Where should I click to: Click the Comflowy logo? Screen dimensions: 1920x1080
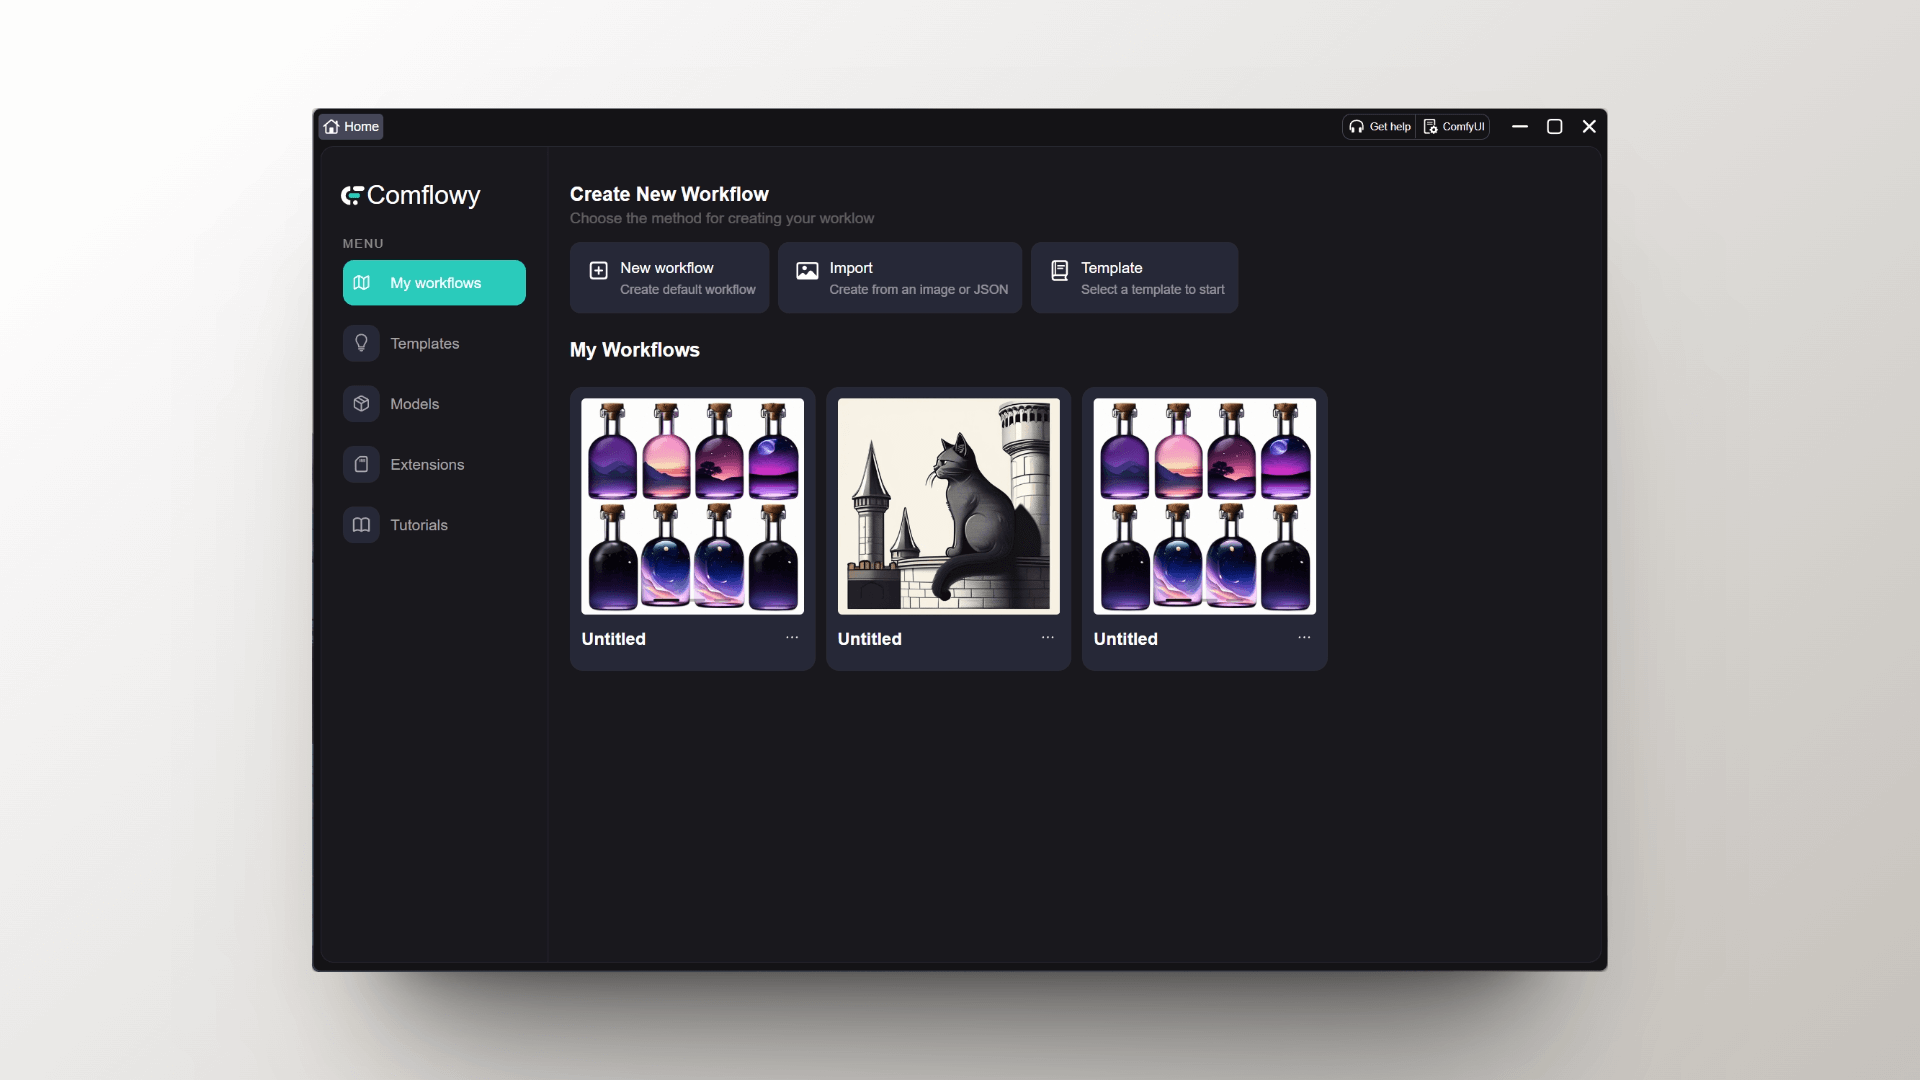coord(410,195)
